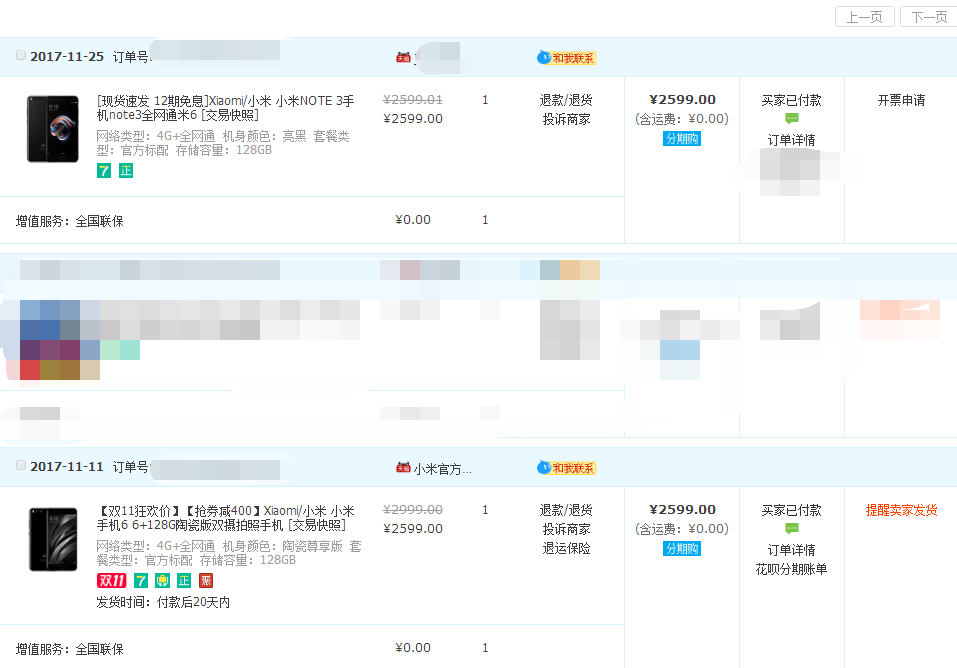
Task: Click 买家已付款 status in 2017-11-11 order
Action: [x=792, y=510]
